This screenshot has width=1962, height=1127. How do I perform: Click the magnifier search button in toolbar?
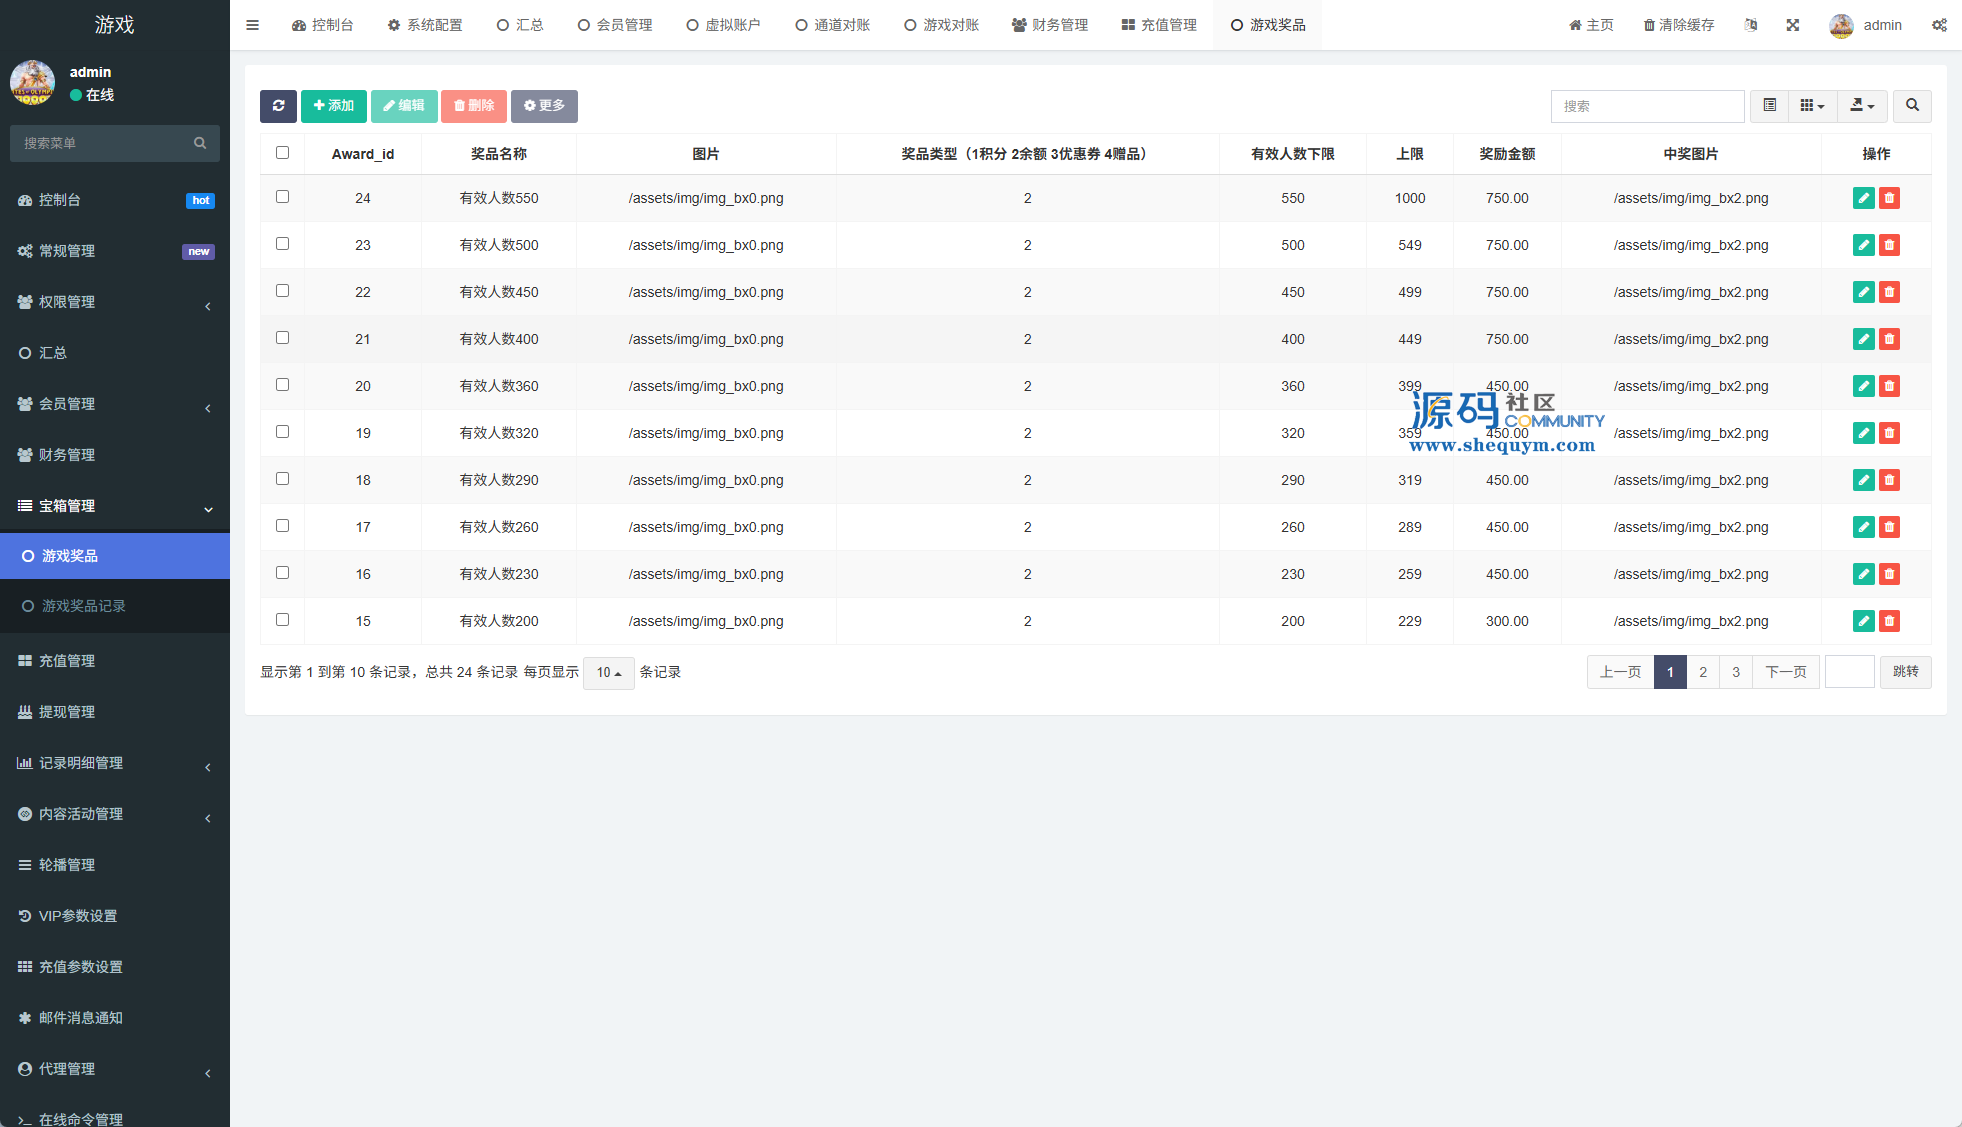pyautogui.click(x=1912, y=106)
